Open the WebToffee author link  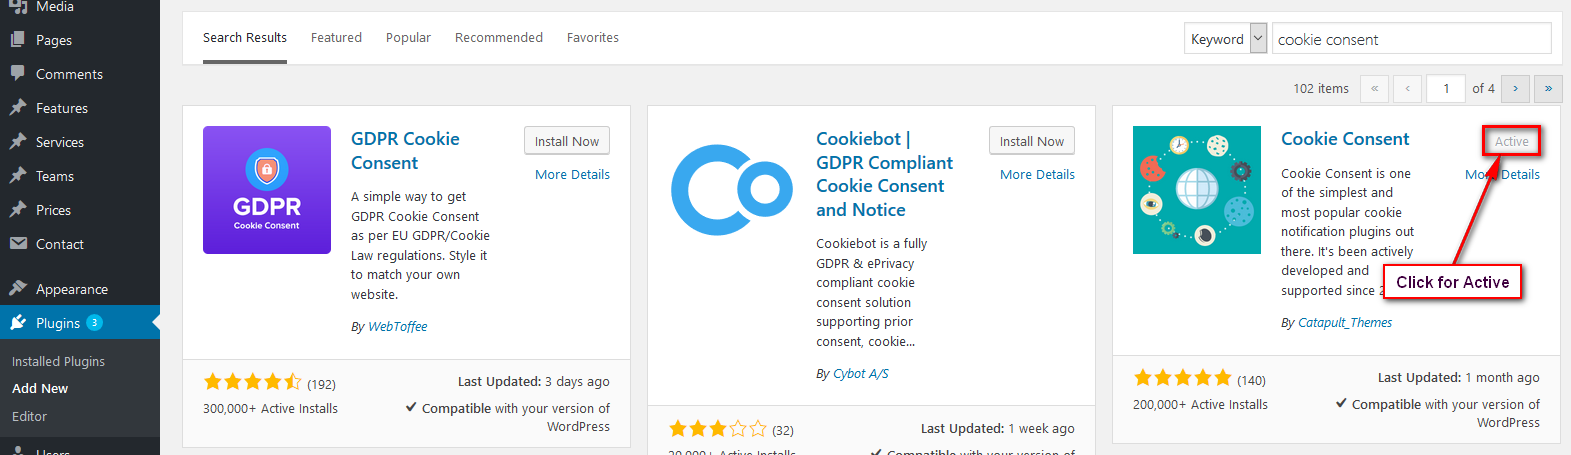point(397,327)
